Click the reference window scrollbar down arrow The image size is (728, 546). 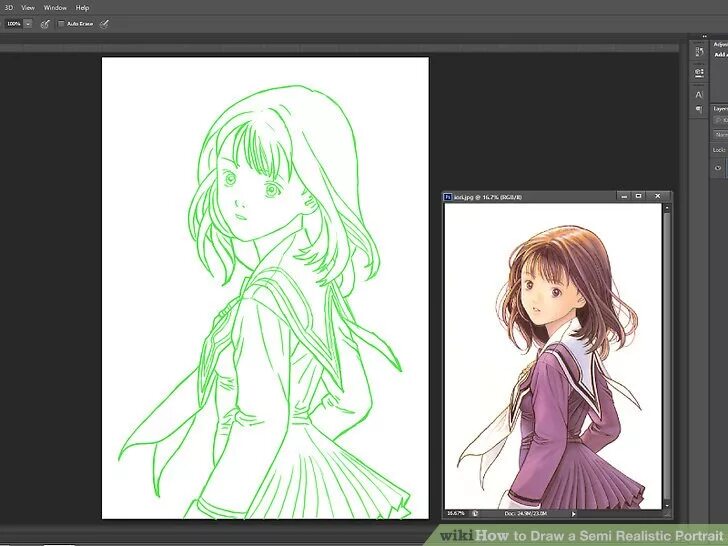(x=667, y=506)
